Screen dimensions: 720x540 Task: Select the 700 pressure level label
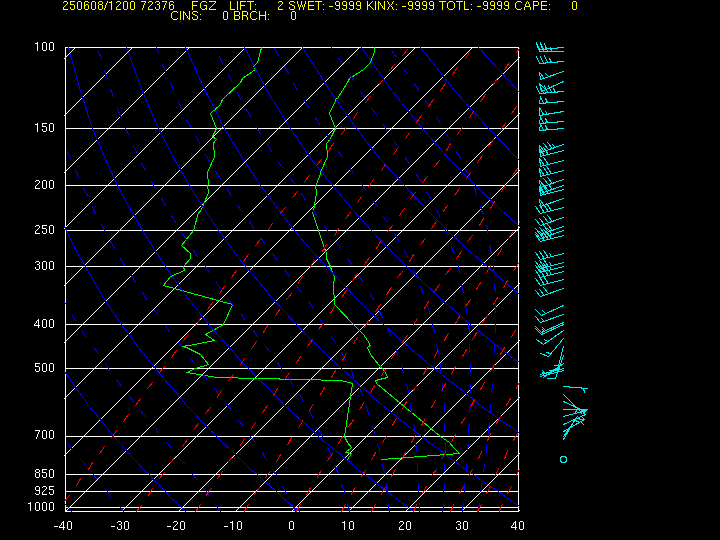[x=45, y=435]
